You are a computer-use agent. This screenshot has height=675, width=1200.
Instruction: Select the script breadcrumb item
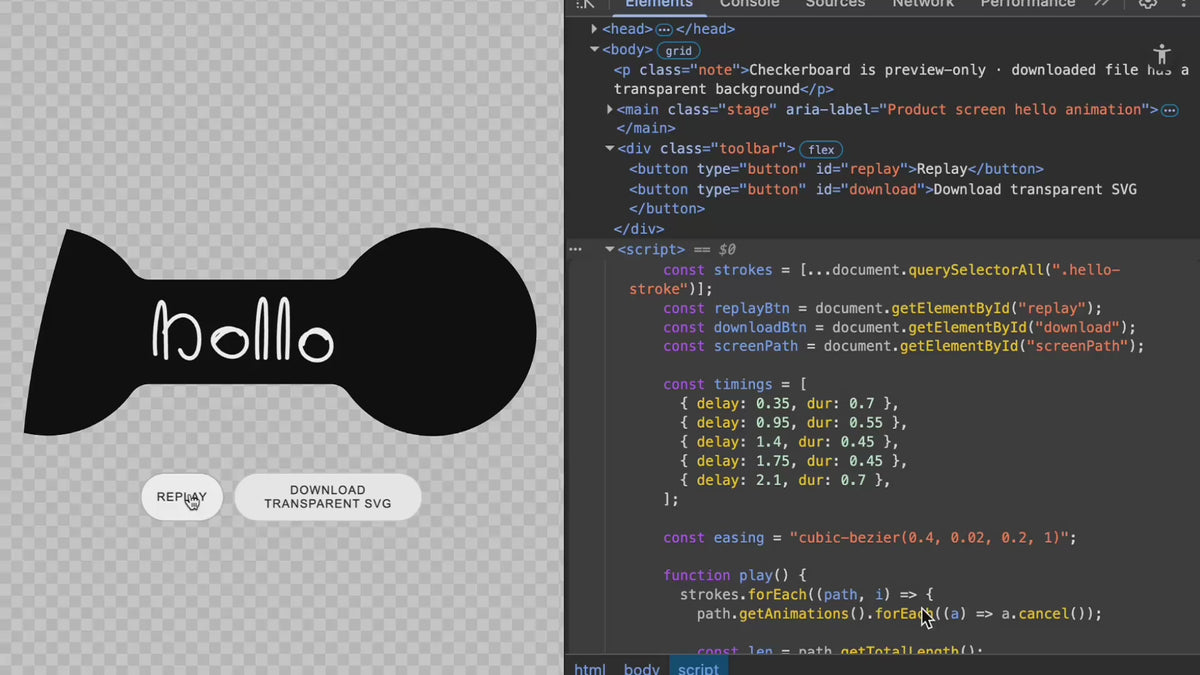(x=698, y=668)
